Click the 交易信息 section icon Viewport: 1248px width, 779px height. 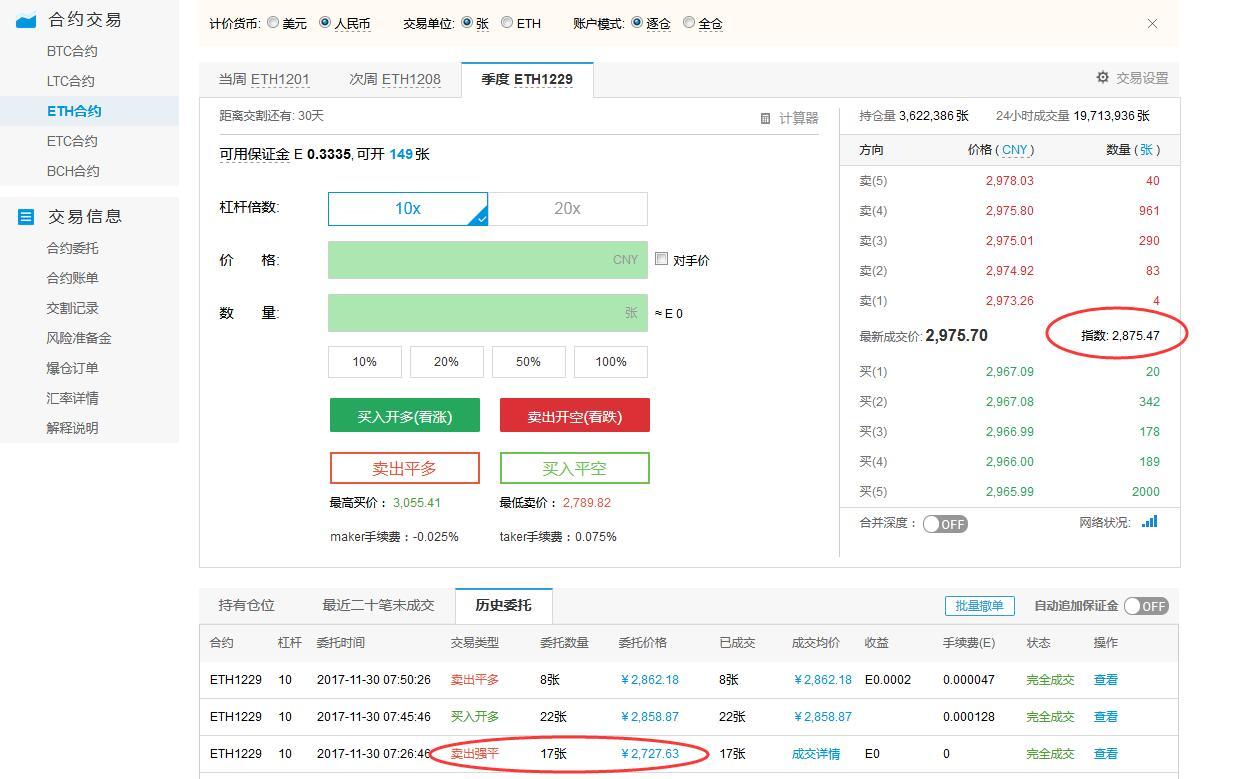tap(27, 216)
